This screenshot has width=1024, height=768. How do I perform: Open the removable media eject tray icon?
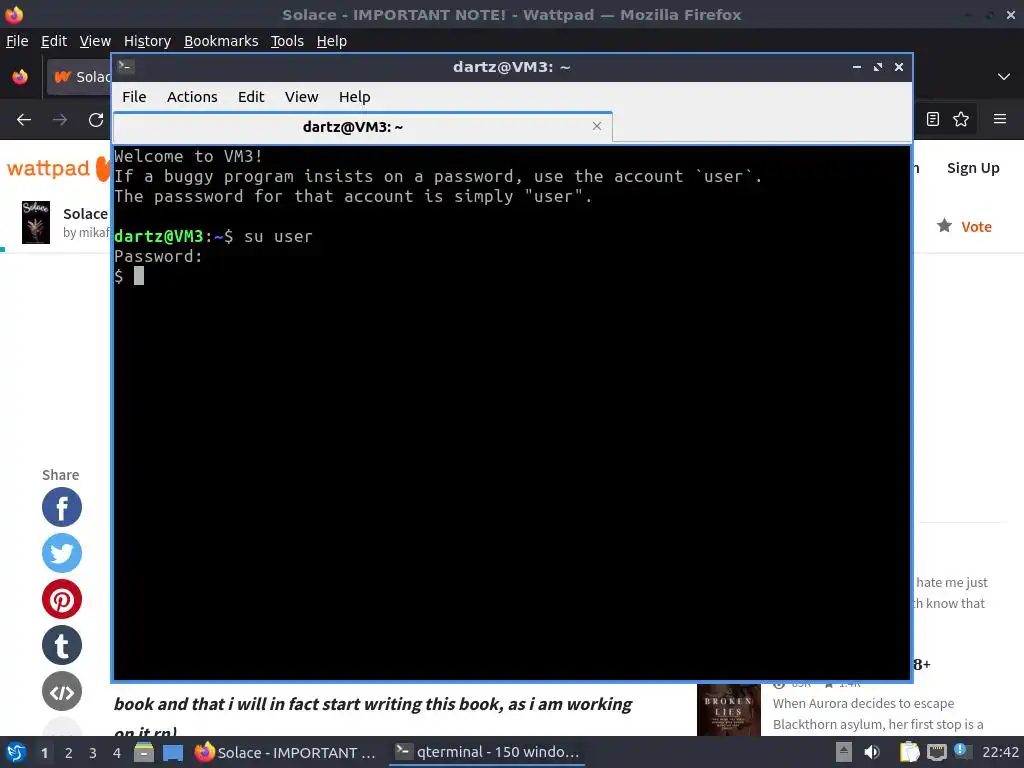click(x=844, y=752)
